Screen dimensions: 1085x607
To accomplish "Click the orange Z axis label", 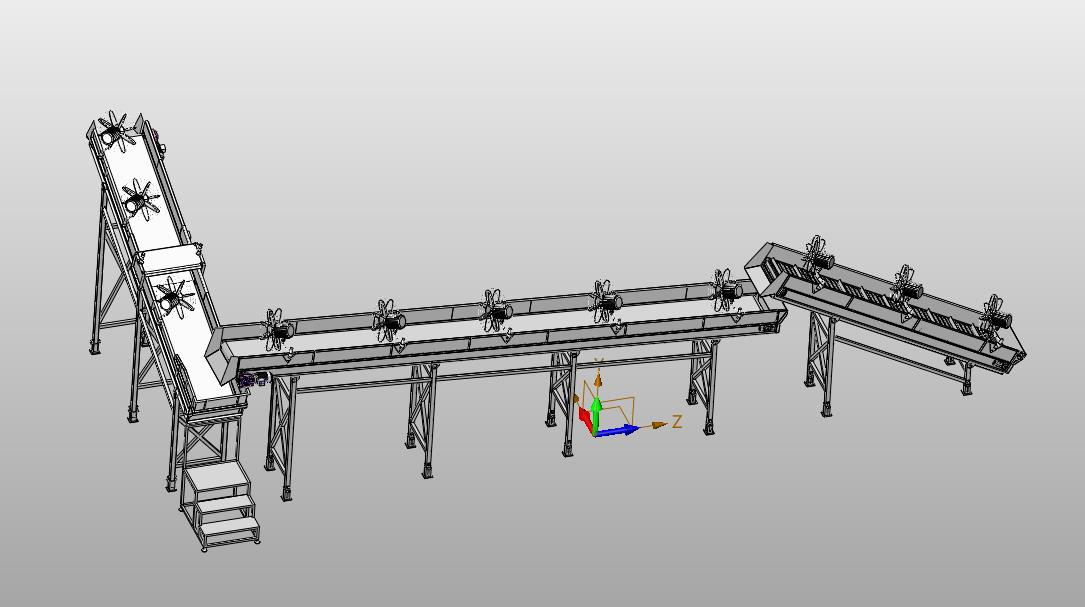I will (677, 421).
